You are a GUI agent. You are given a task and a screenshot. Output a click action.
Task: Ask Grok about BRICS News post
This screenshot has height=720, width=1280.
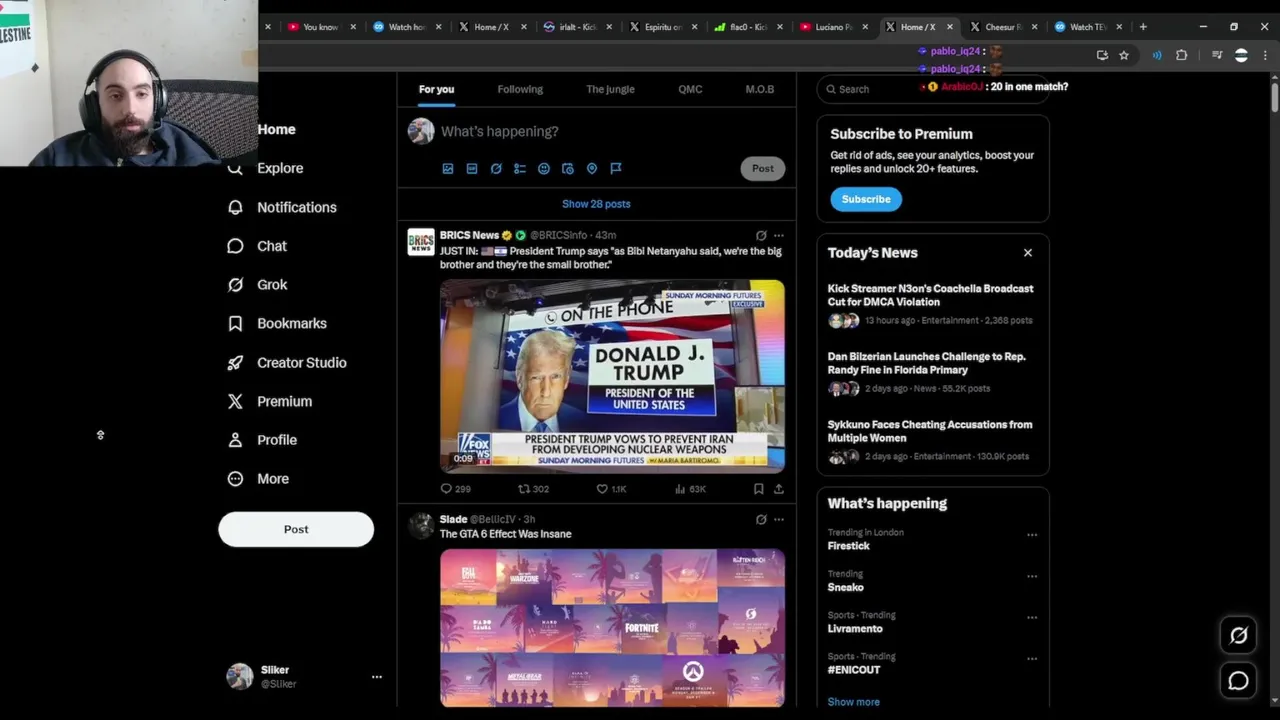(x=761, y=236)
